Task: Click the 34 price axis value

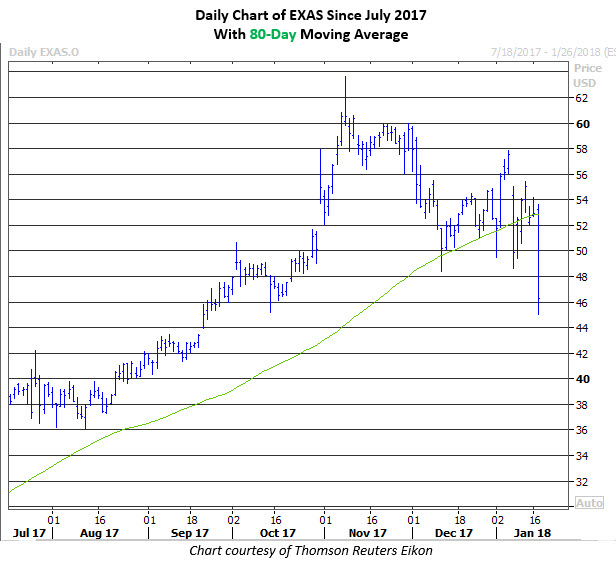Action: (582, 456)
